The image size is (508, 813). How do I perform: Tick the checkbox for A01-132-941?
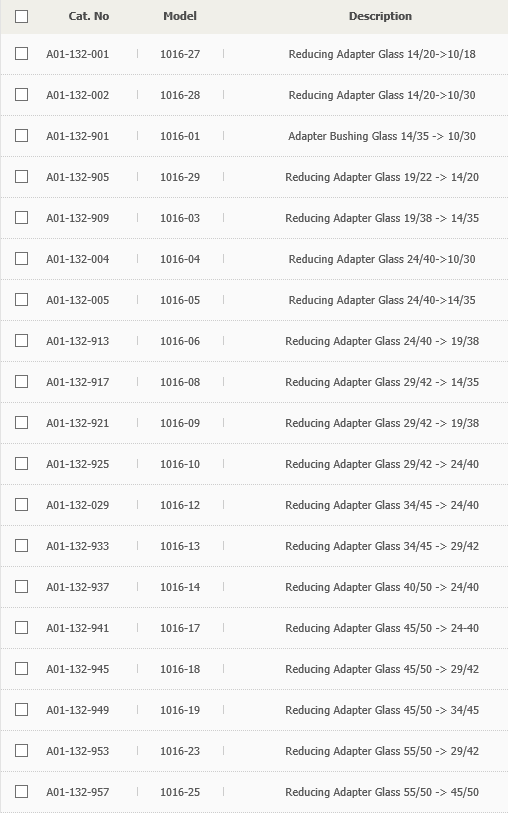(21, 627)
